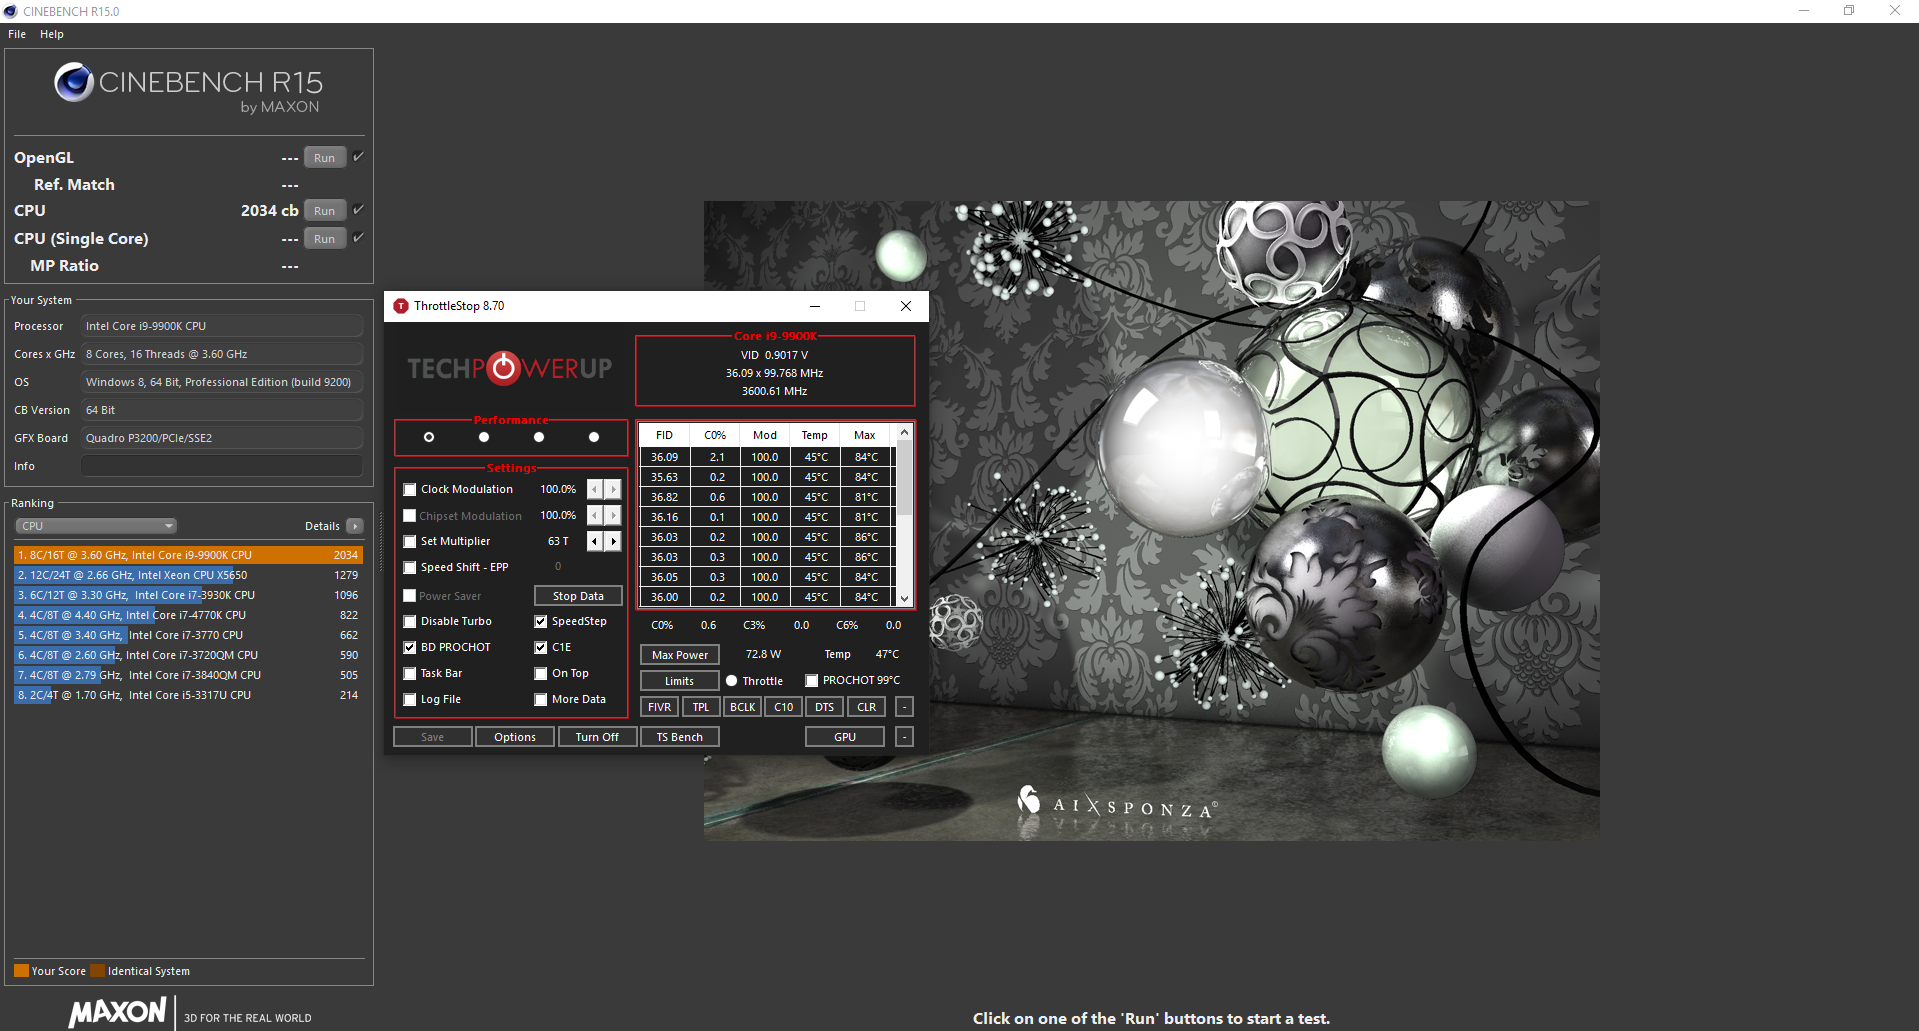Open ThrottleStop Options

[x=515, y=737]
